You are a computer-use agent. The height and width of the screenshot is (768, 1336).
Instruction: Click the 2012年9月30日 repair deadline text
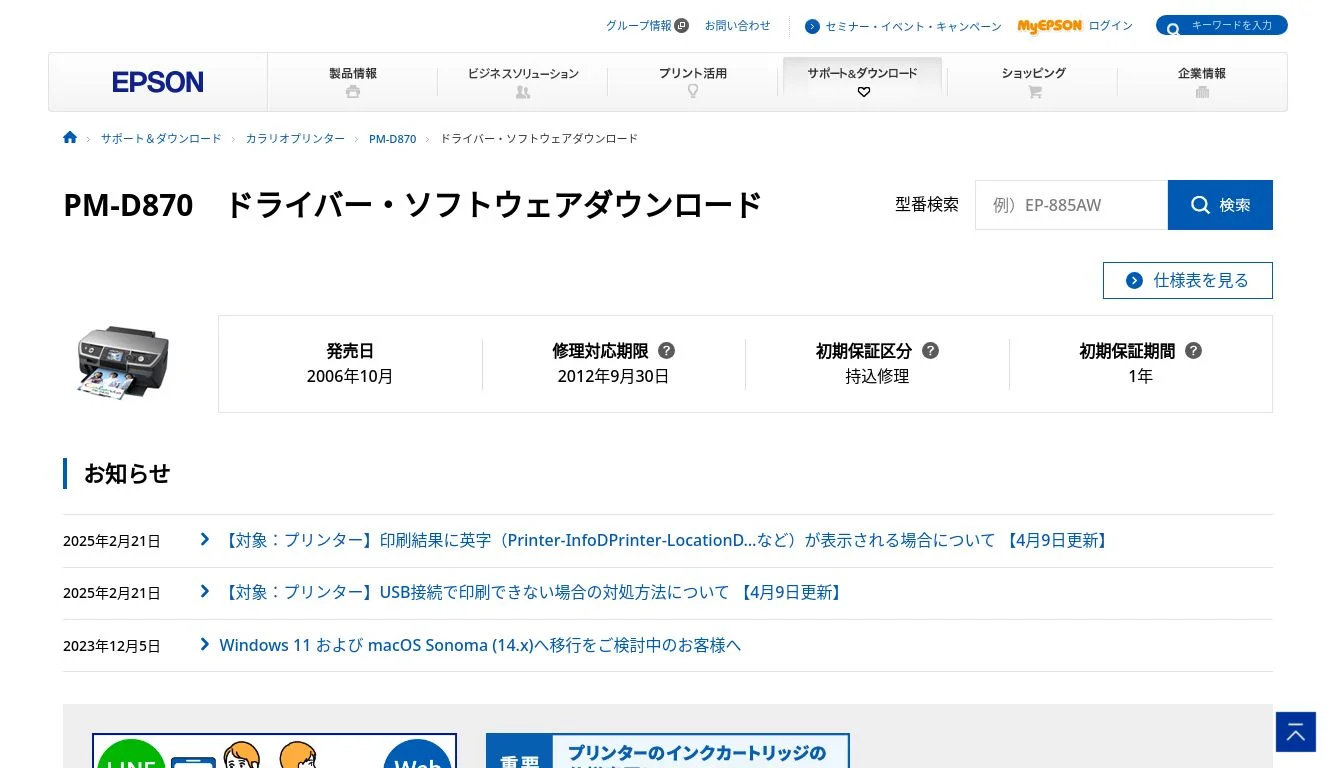coord(613,377)
